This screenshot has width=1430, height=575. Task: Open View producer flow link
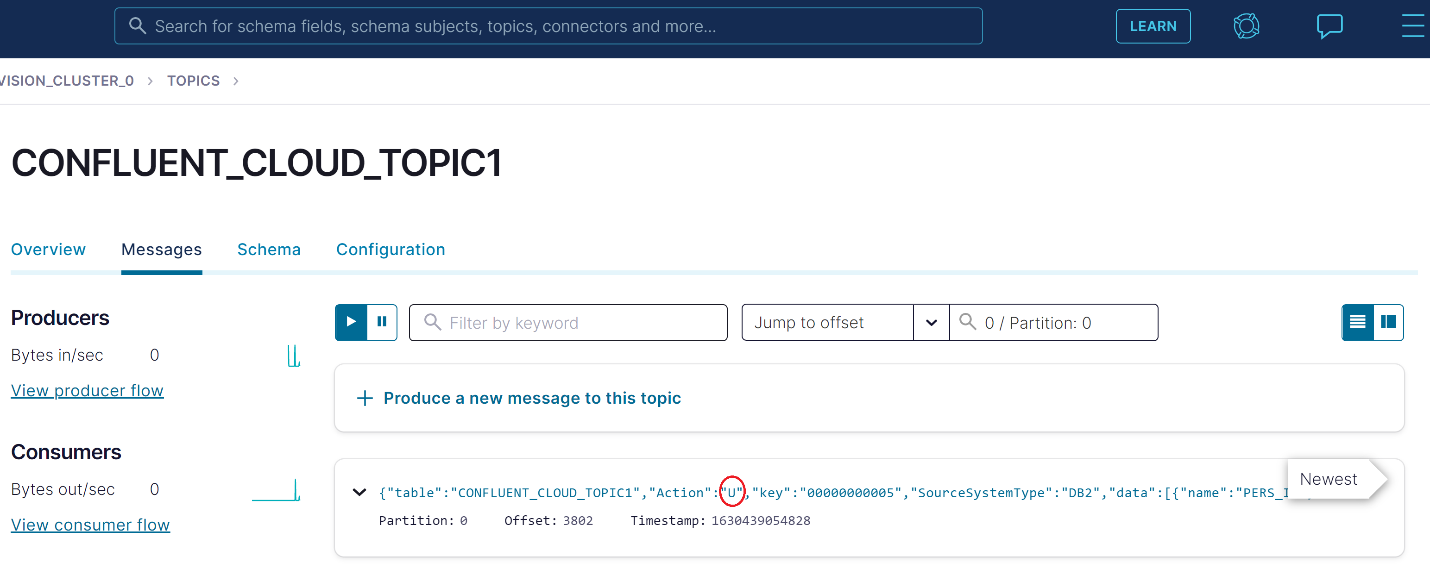coord(87,390)
